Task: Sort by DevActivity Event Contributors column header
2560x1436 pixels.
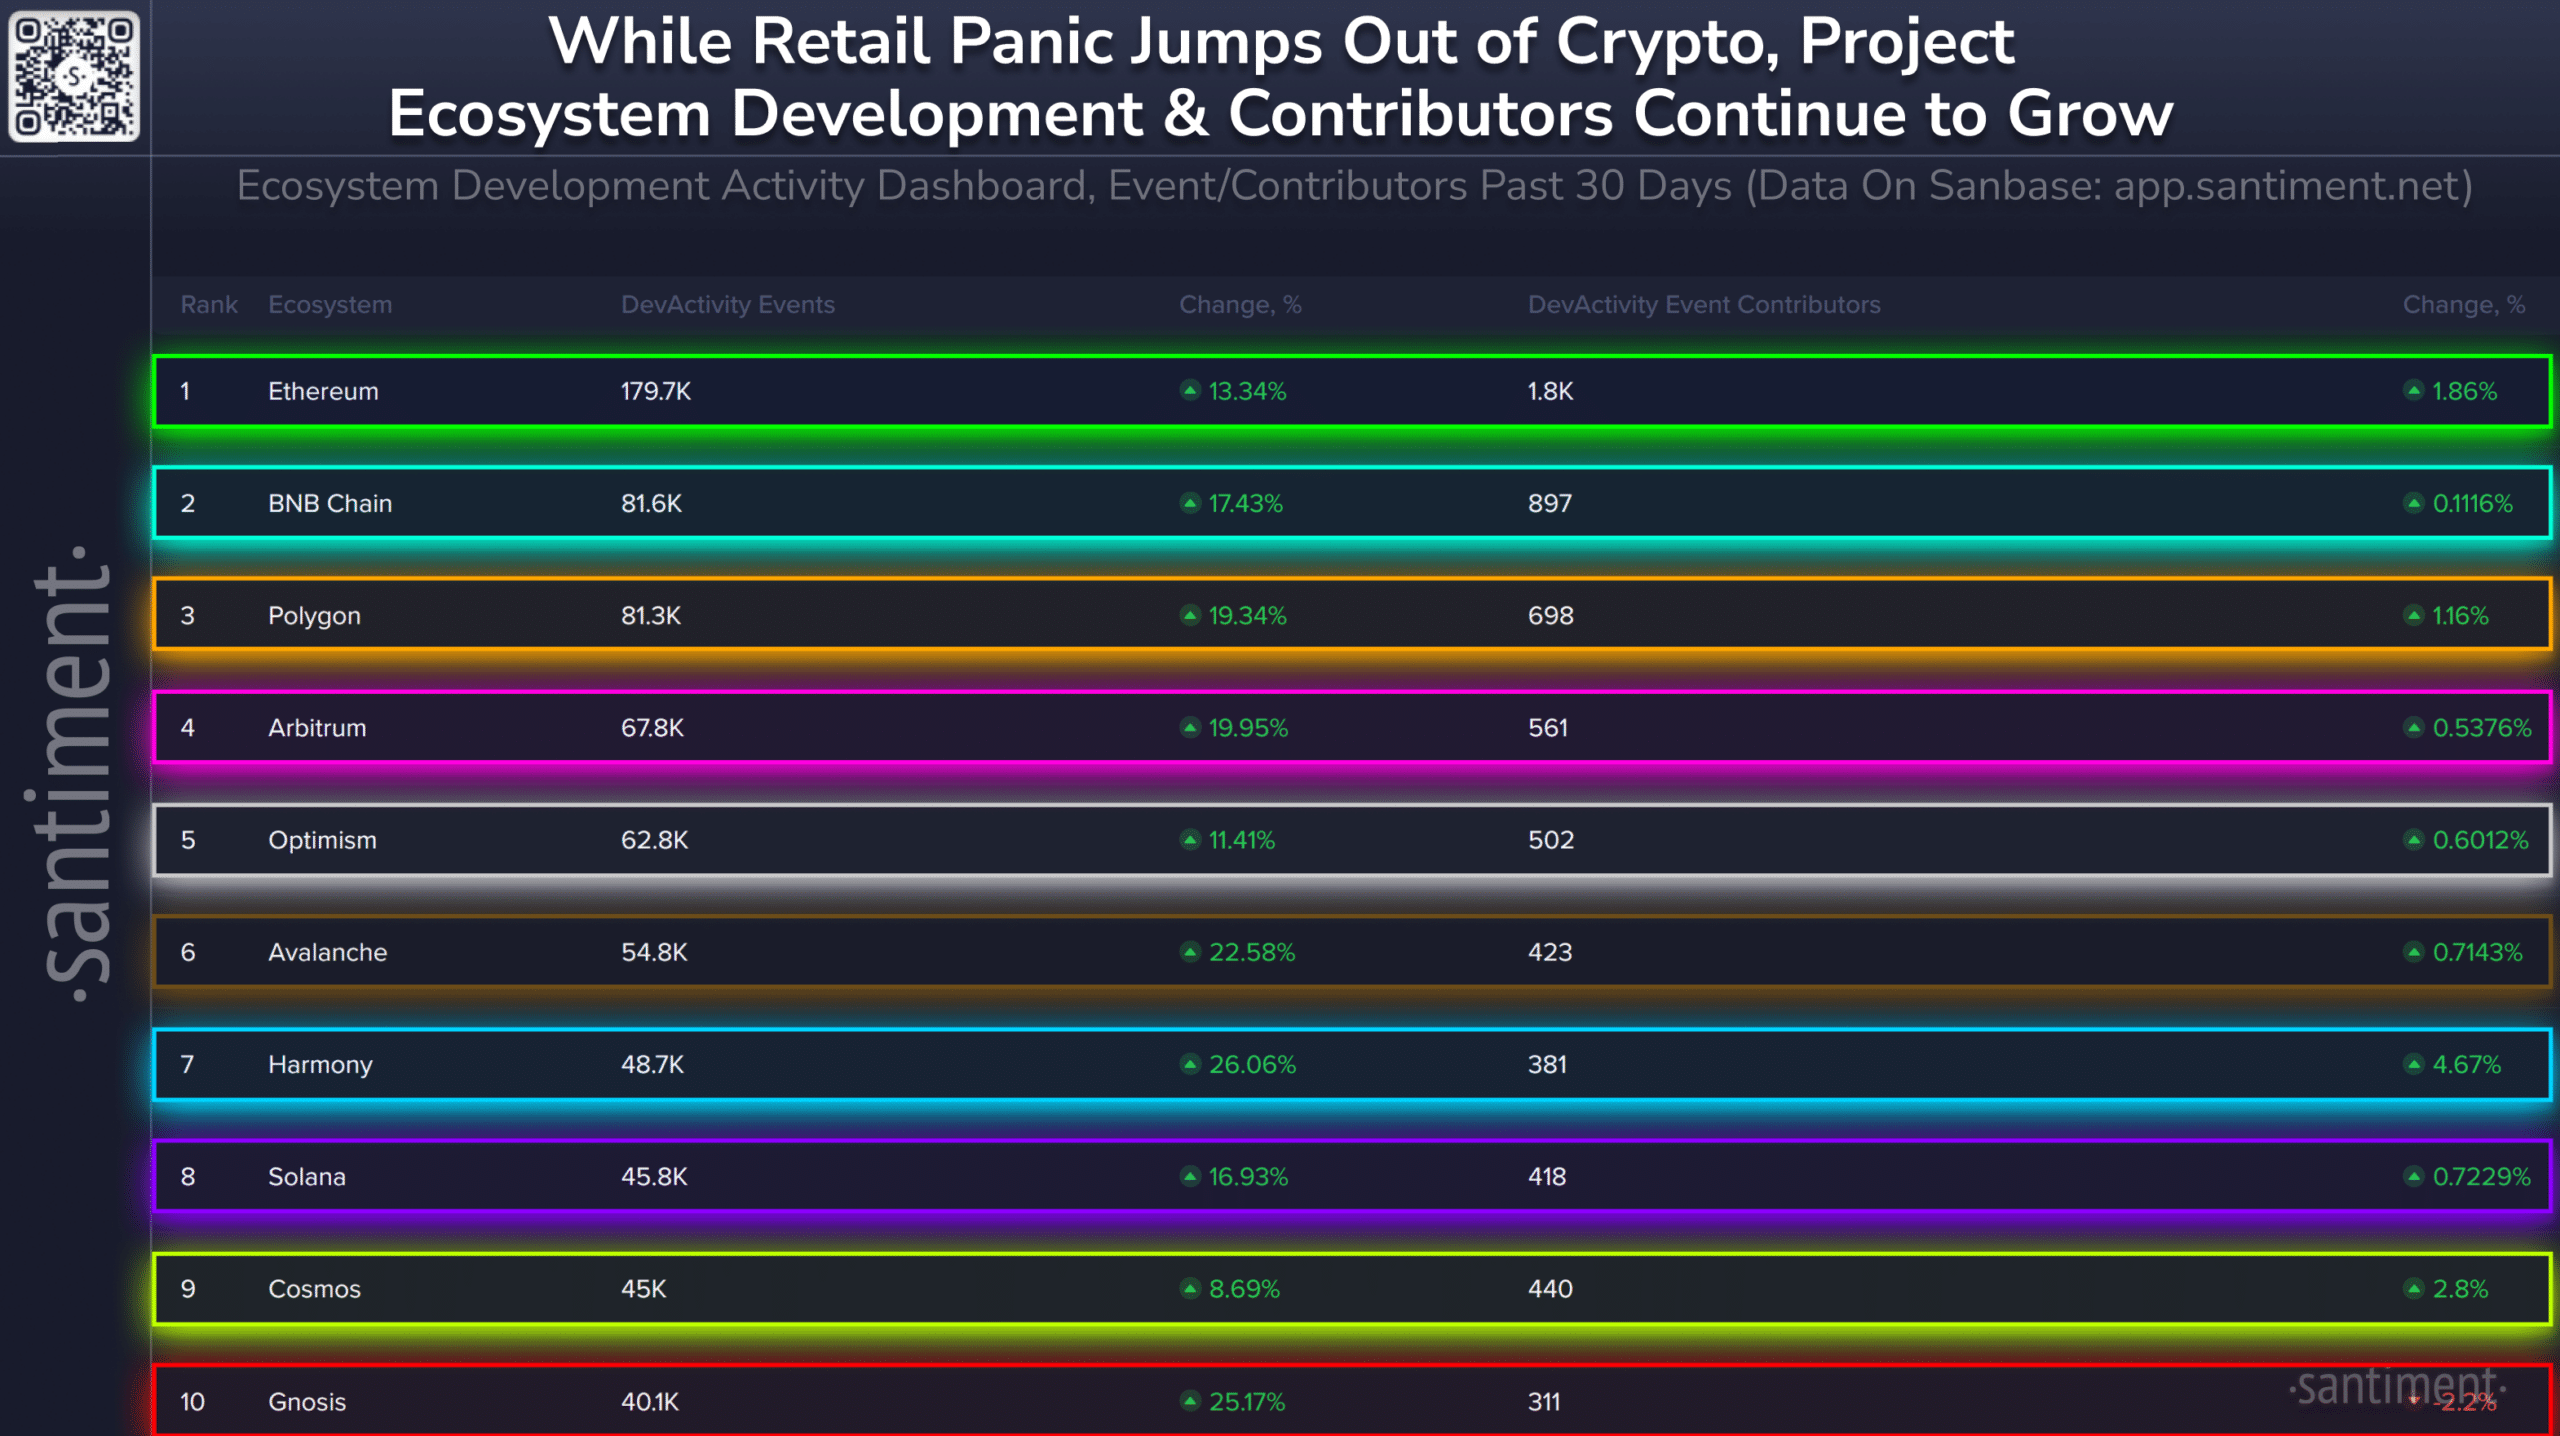Action: point(1704,304)
